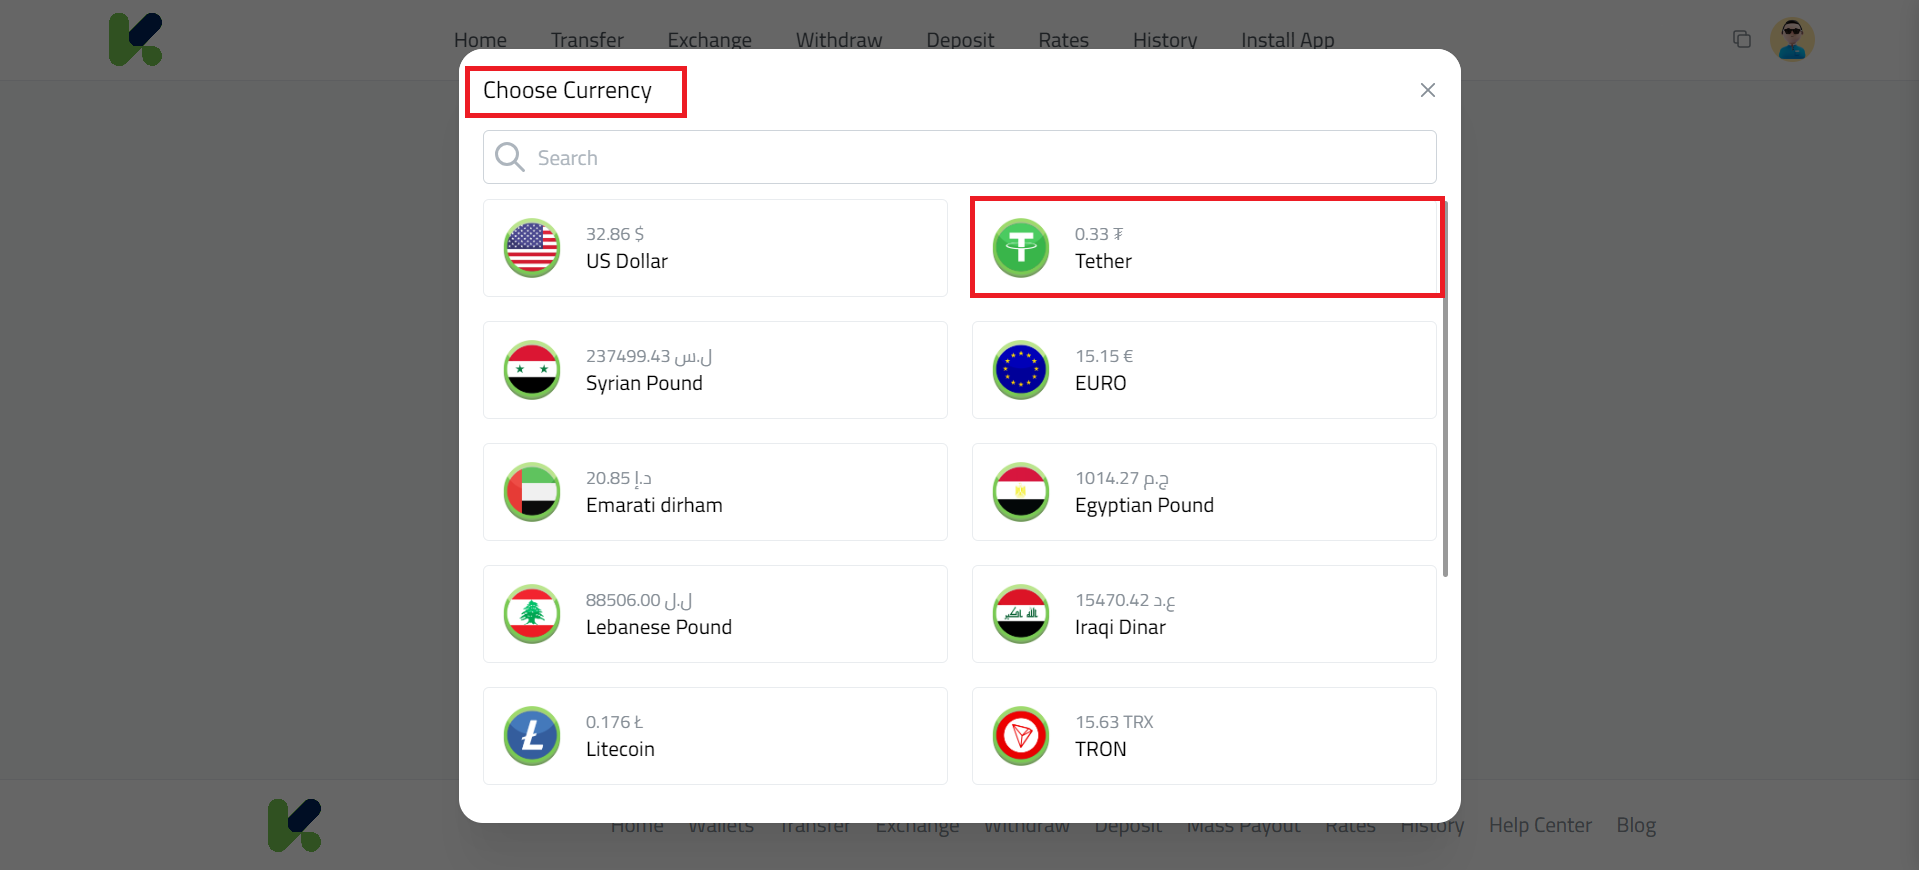Click the Iraqi Dinar flag icon
1919x870 pixels.
[1021, 614]
